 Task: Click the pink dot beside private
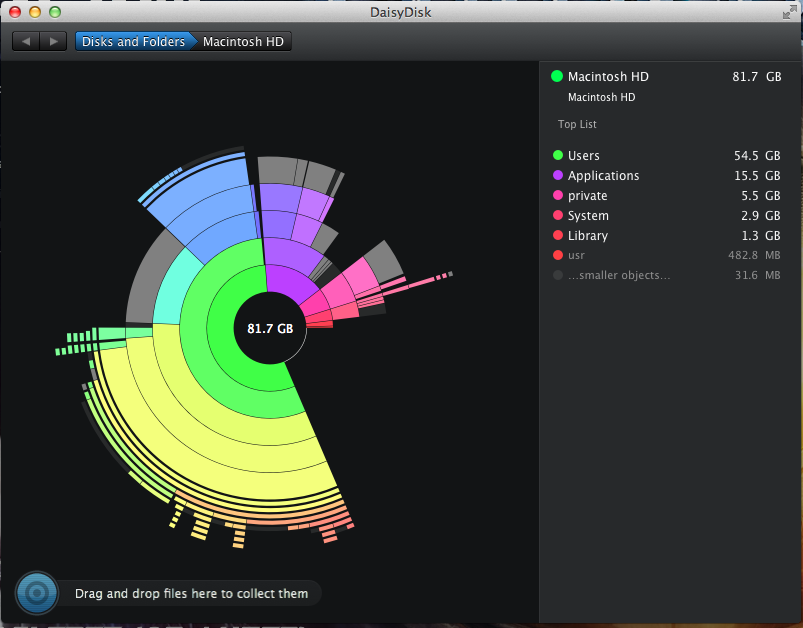coord(558,195)
